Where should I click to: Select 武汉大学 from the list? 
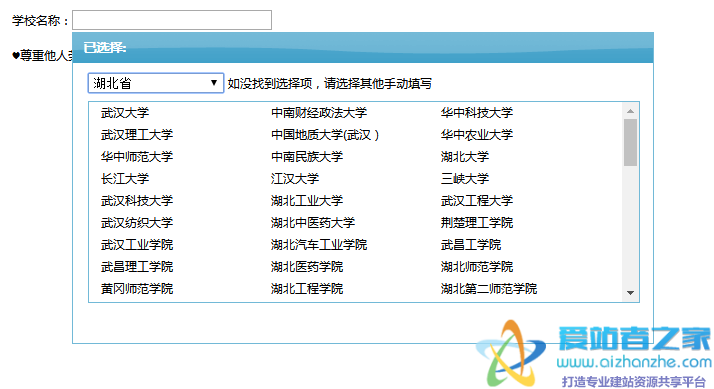(125, 113)
